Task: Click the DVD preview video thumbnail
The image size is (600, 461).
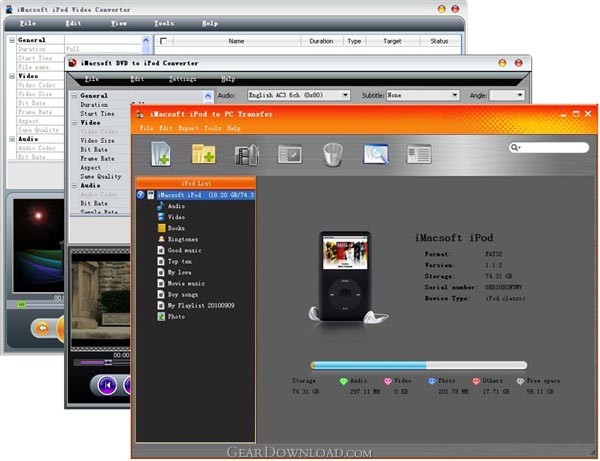Action: click(101, 300)
